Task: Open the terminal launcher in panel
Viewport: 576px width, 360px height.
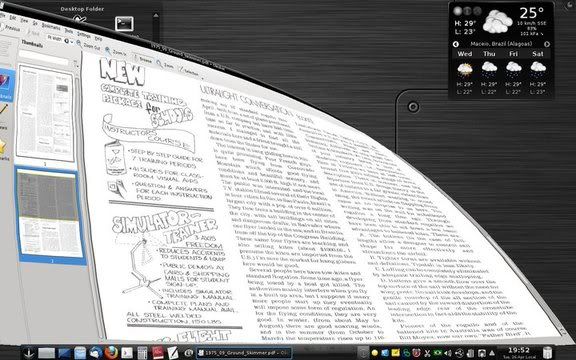Action: coord(127,353)
